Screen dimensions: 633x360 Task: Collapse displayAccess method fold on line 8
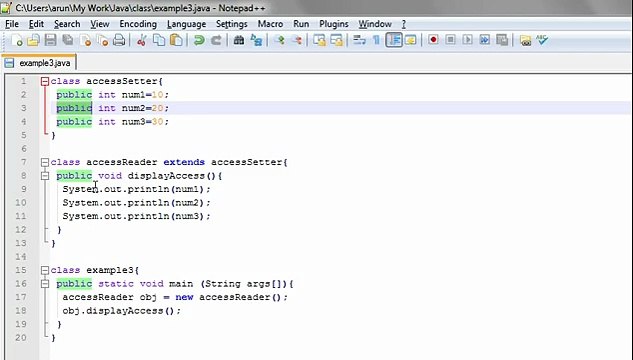pos(45,176)
